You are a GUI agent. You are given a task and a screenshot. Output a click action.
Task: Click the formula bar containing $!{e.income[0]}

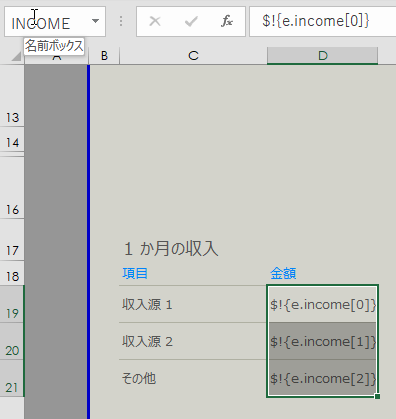click(323, 21)
